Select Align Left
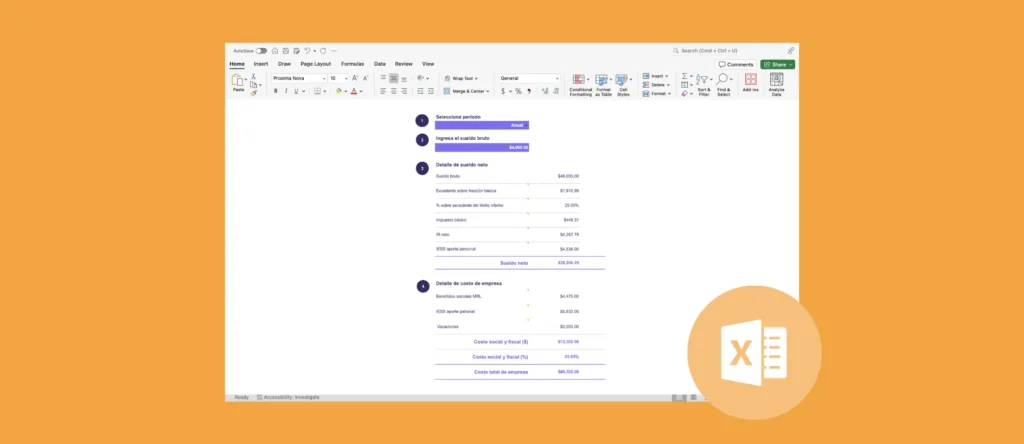This screenshot has height=444, width=1024. pyautogui.click(x=383, y=91)
